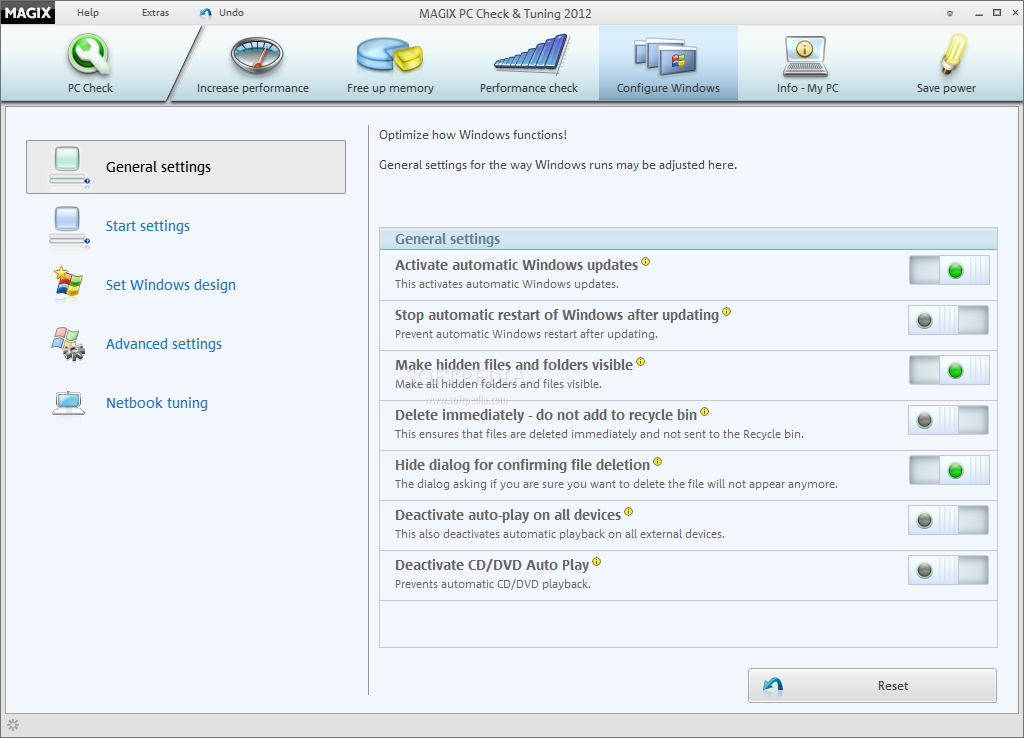Image resolution: width=1024 pixels, height=738 pixels.
Task: Switch to Increase performance tab label
Action: [253, 88]
